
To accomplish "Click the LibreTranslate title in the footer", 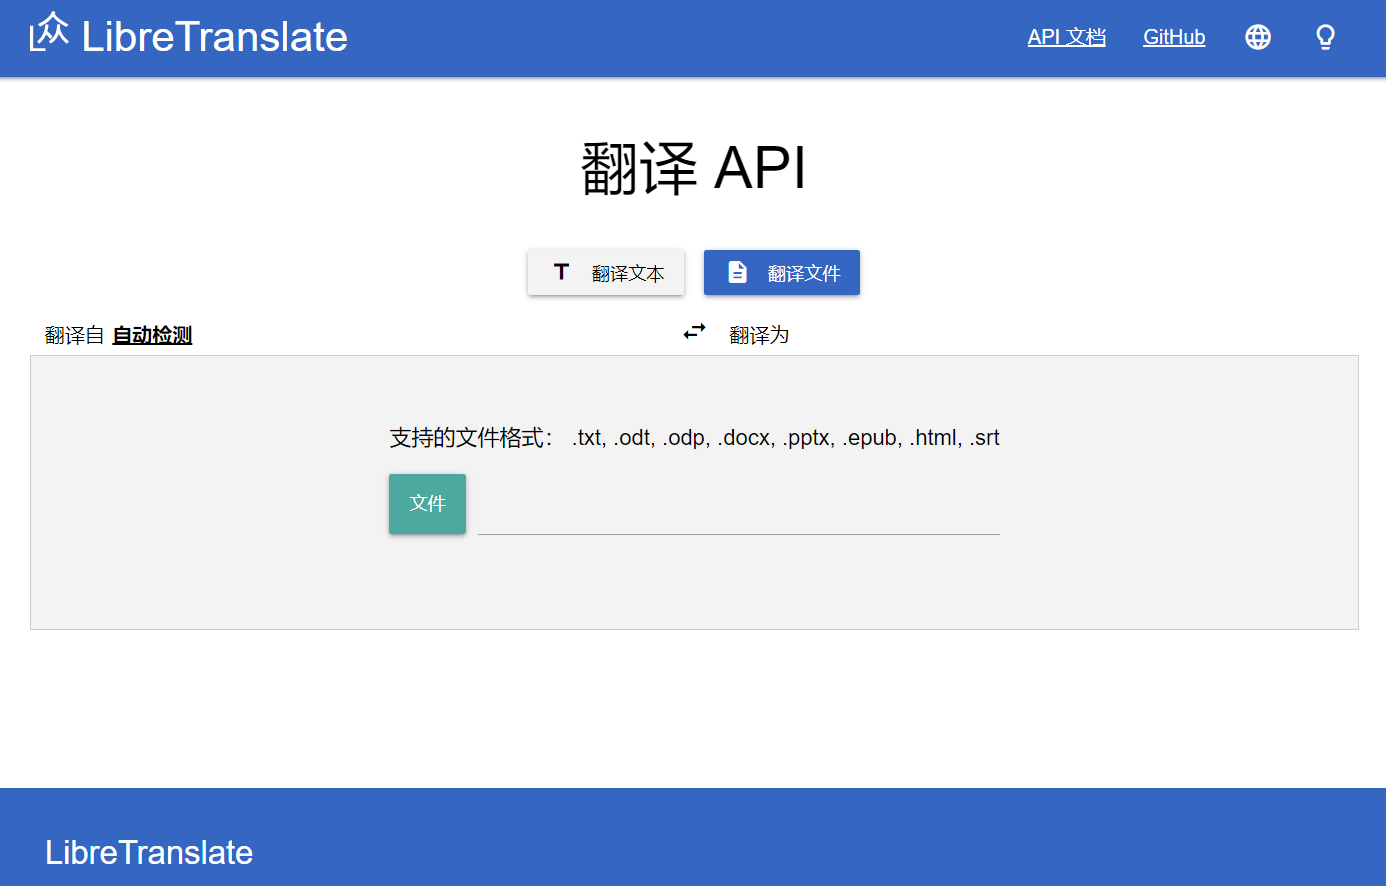I will (x=149, y=852).
